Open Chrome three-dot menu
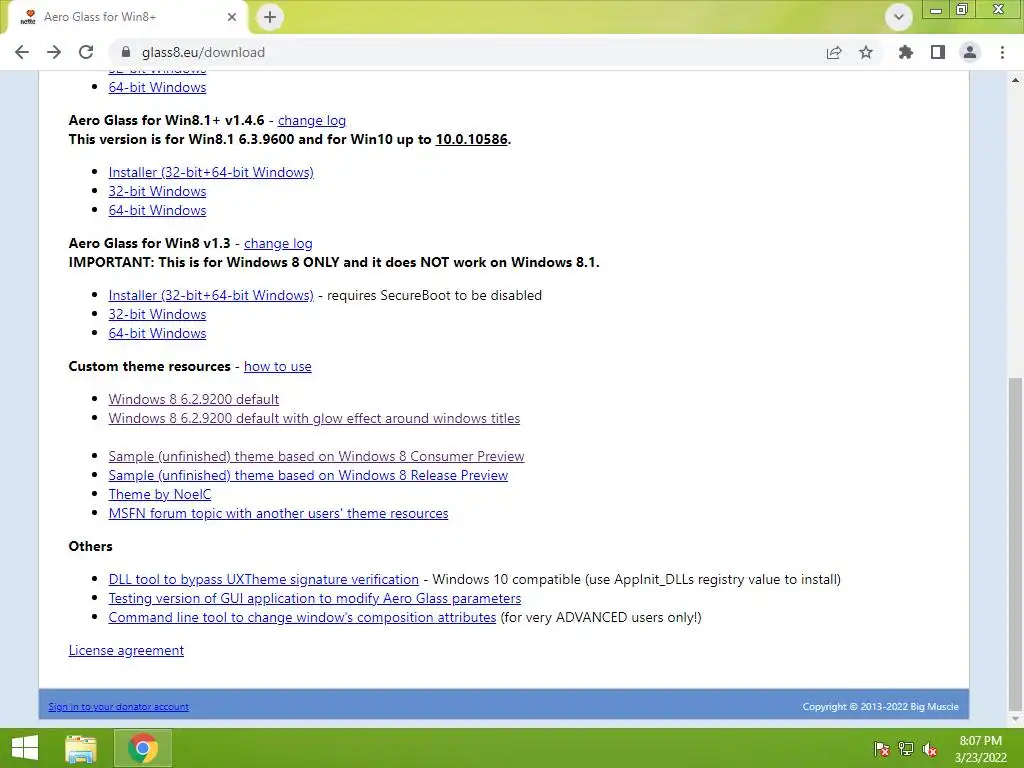Screen dimensions: 1024x768 [1002, 52]
